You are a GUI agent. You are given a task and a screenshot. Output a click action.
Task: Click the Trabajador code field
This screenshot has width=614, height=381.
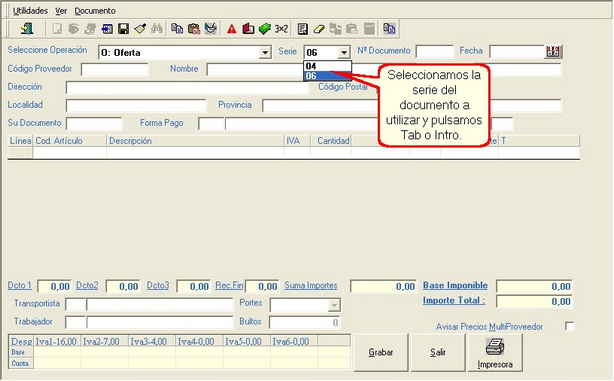point(76,323)
